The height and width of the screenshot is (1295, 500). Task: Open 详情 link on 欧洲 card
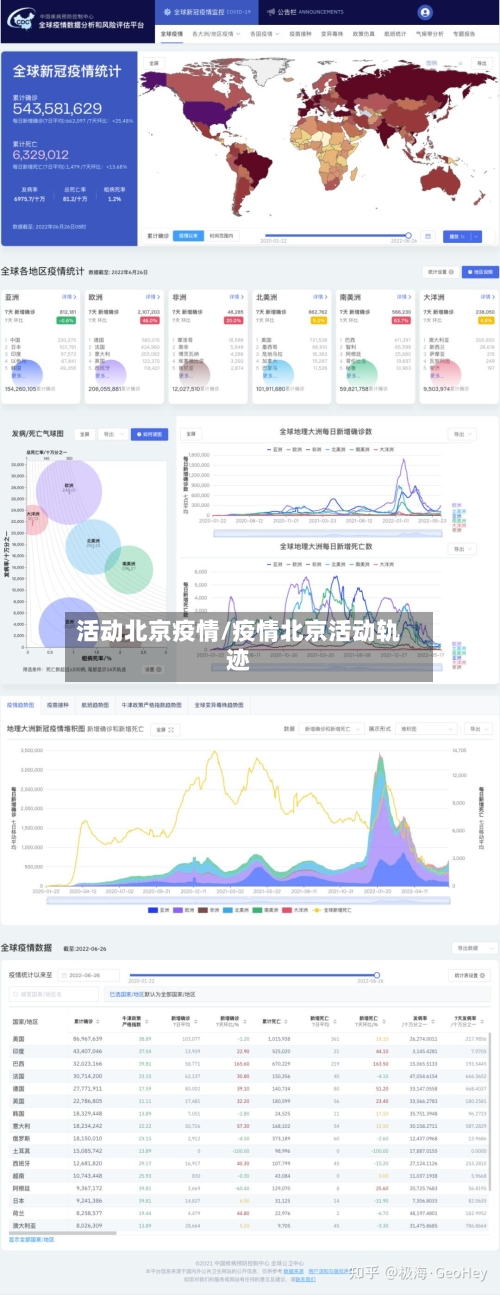click(x=152, y=297)
